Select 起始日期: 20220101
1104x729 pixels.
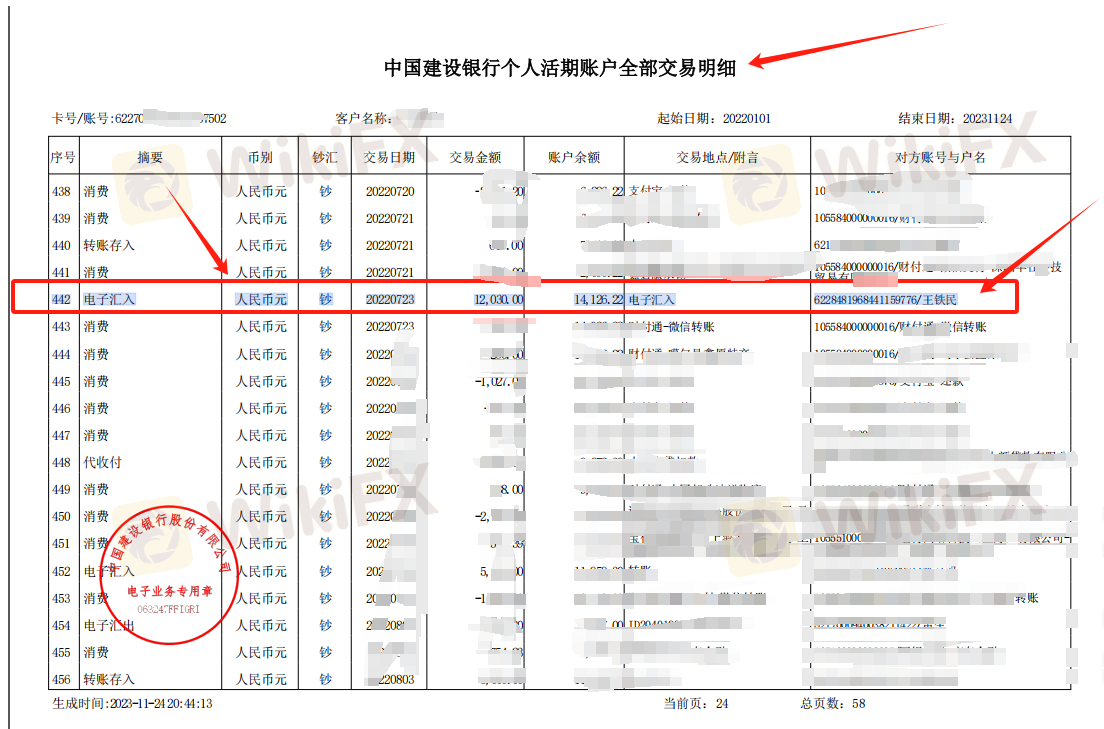[x=714, y=118]
